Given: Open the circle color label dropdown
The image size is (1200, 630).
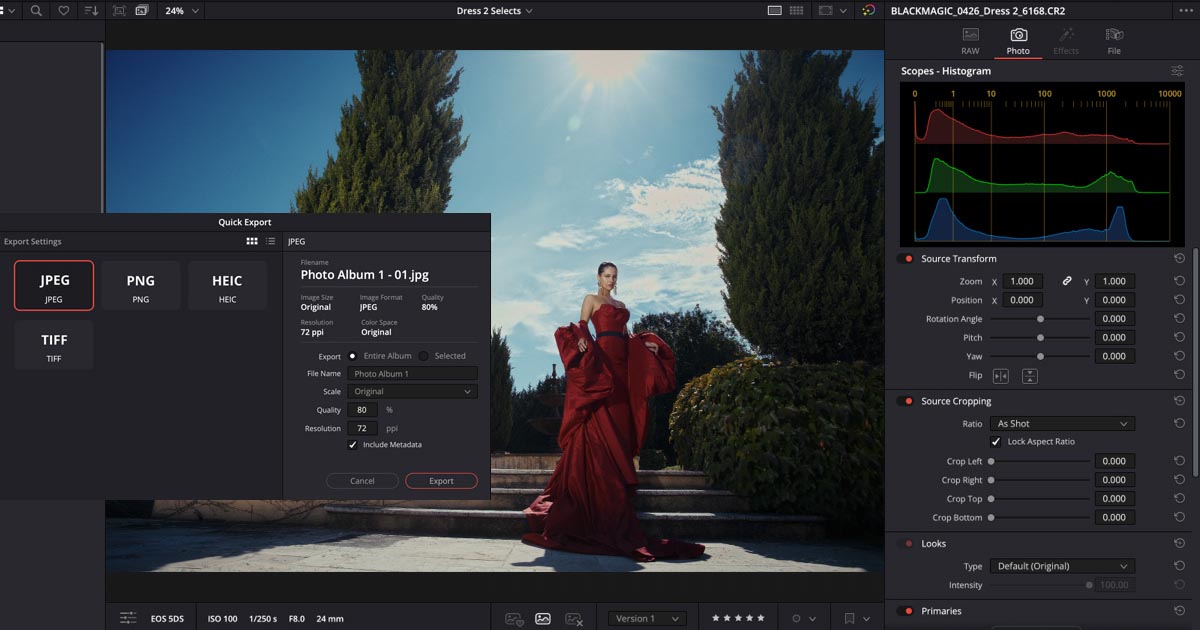Looking at the screenshot, I should coord(804,619).
